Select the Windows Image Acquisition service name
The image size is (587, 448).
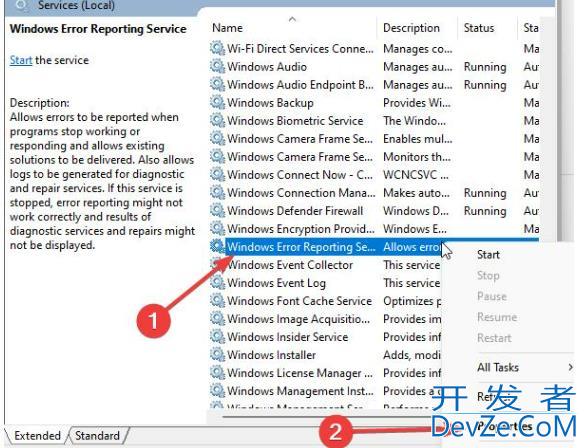(x=298, y=319)
